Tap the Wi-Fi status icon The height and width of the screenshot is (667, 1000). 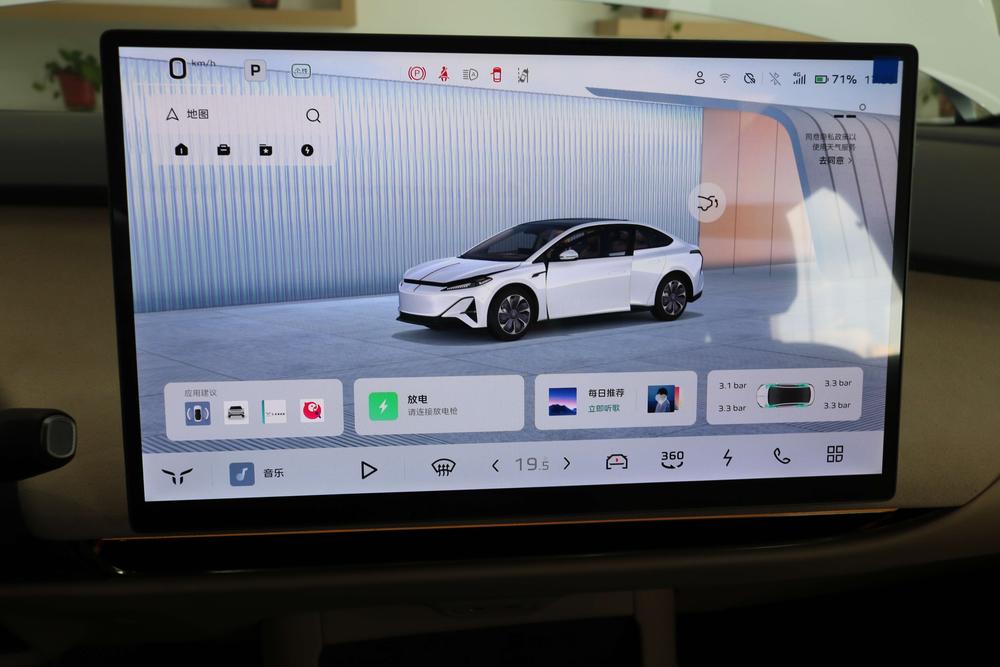724,78
